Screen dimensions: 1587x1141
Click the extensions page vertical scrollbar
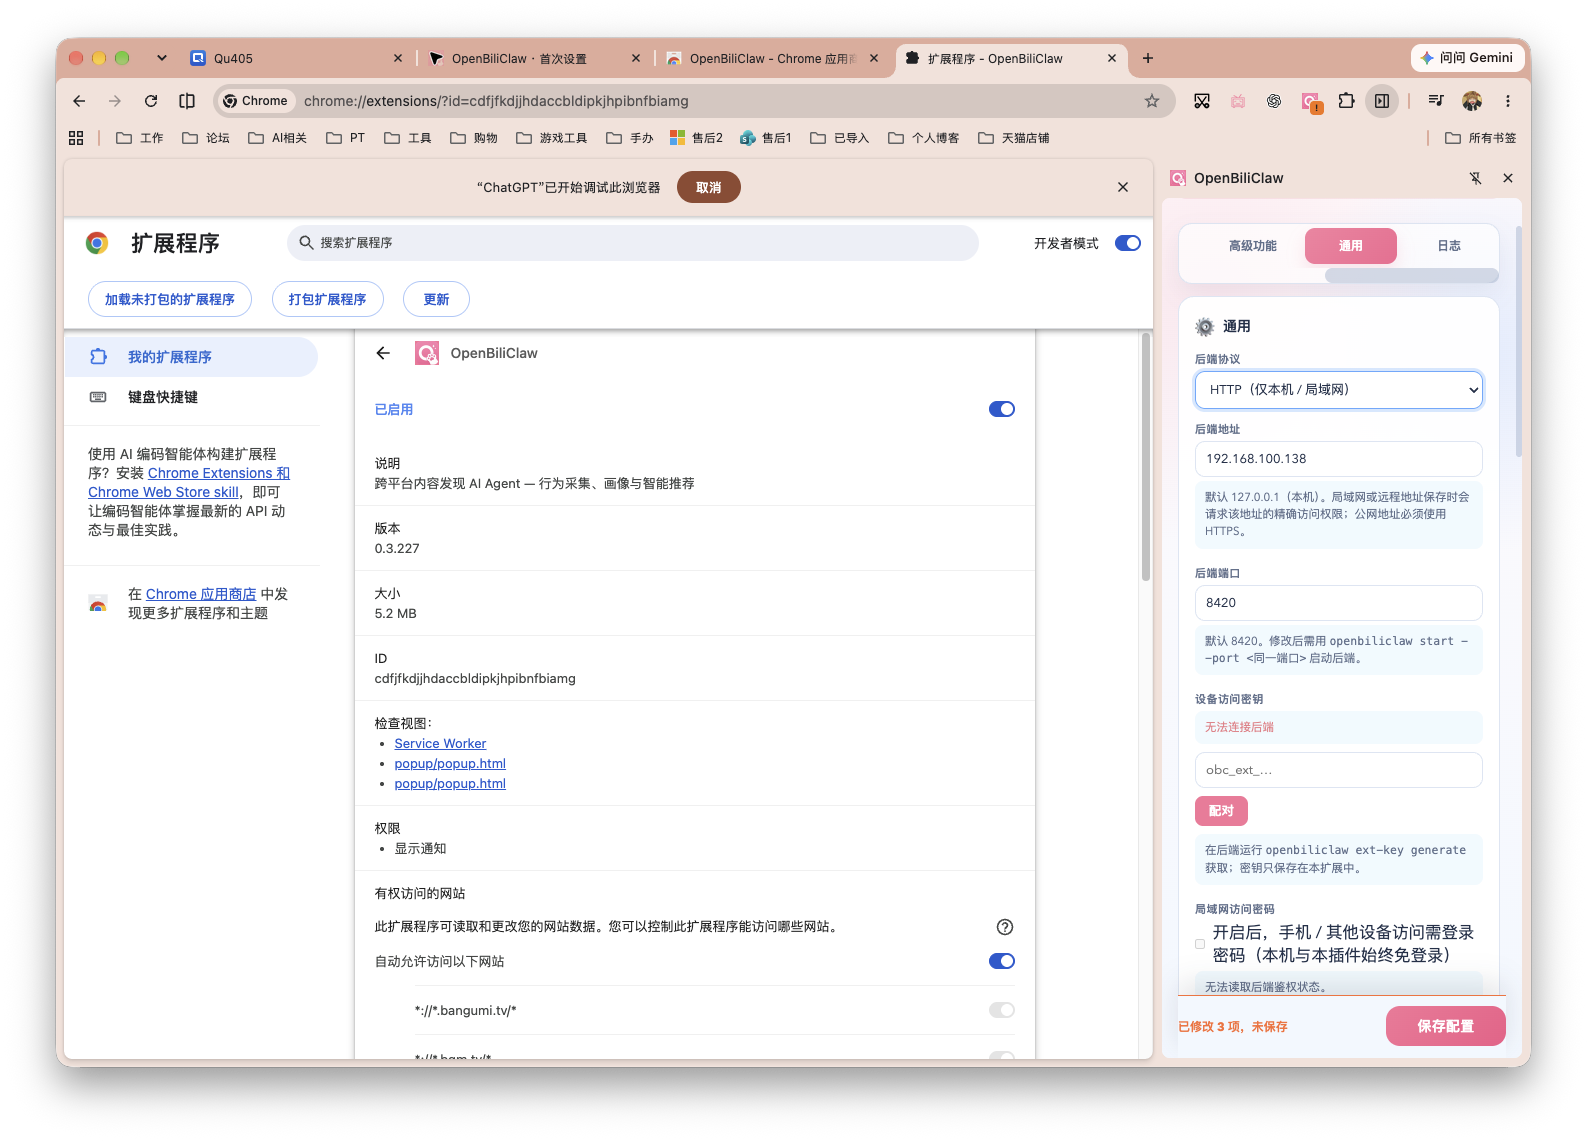click(1145, 457)
